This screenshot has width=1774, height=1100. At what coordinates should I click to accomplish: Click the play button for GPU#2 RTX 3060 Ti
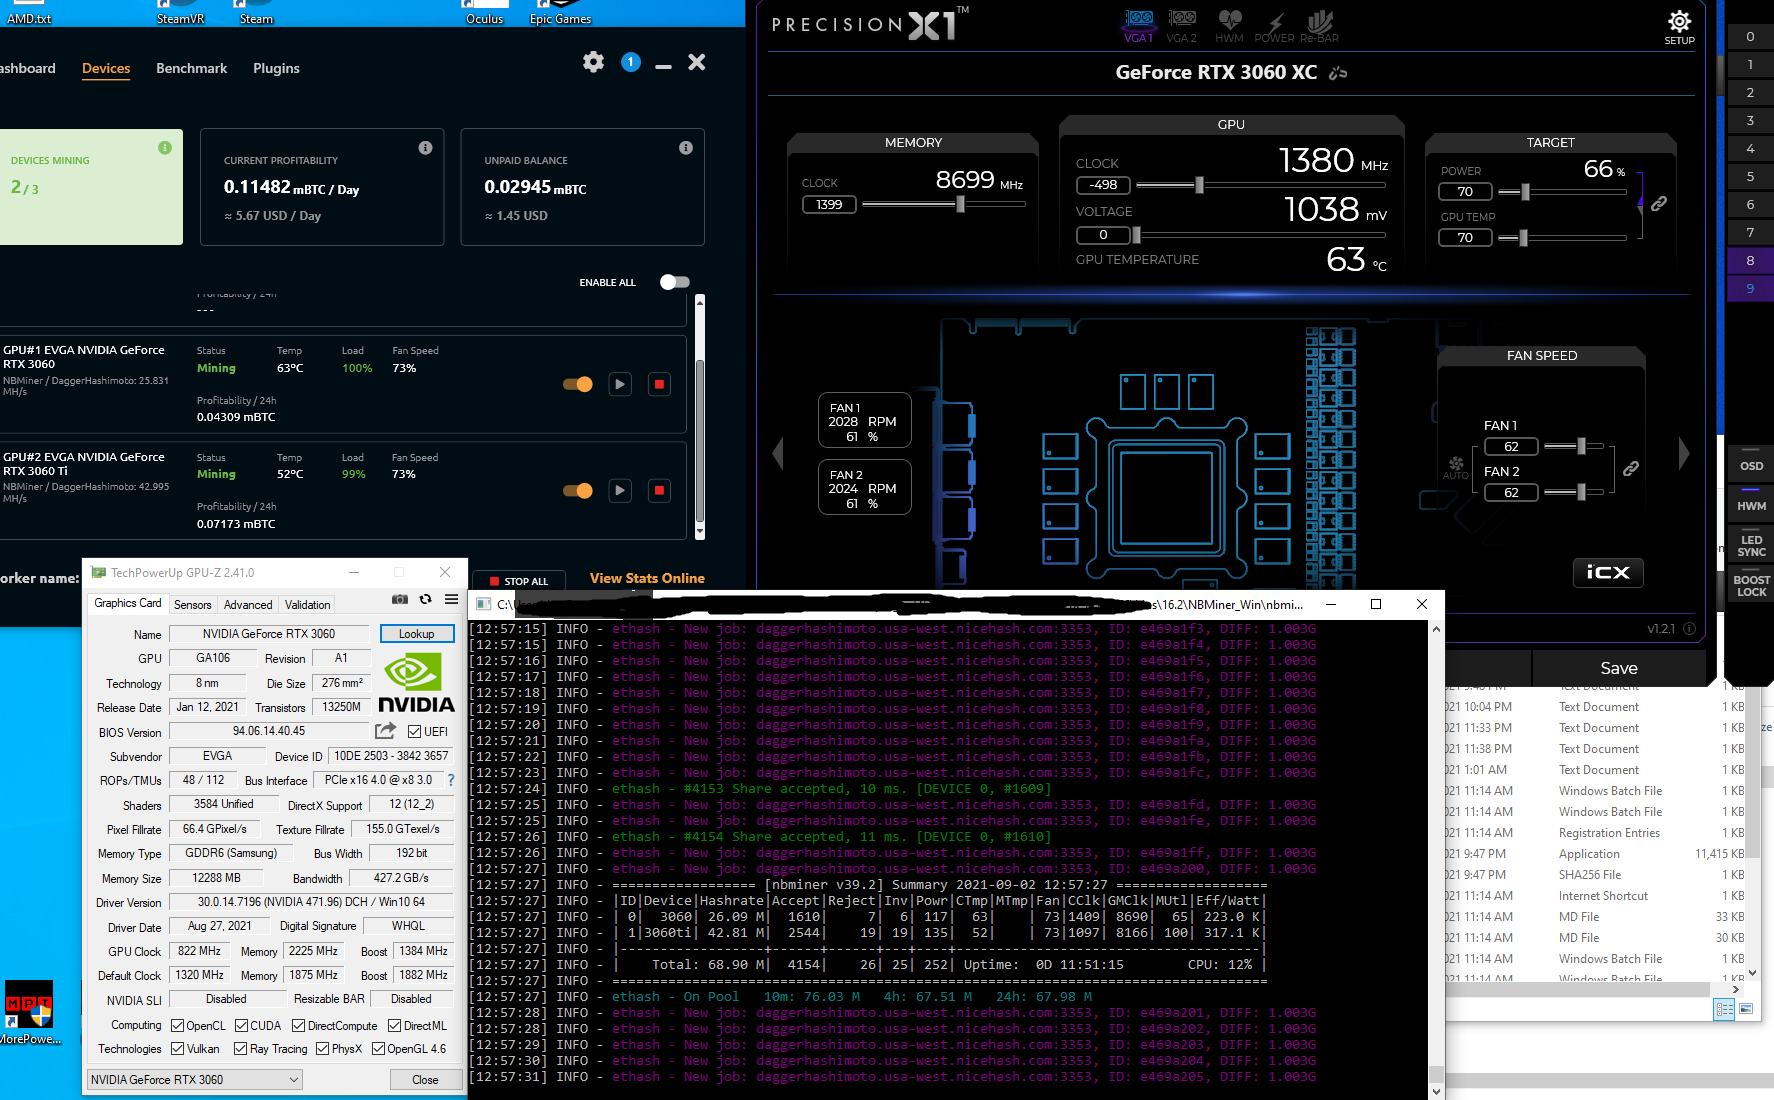tap(620, 490)
